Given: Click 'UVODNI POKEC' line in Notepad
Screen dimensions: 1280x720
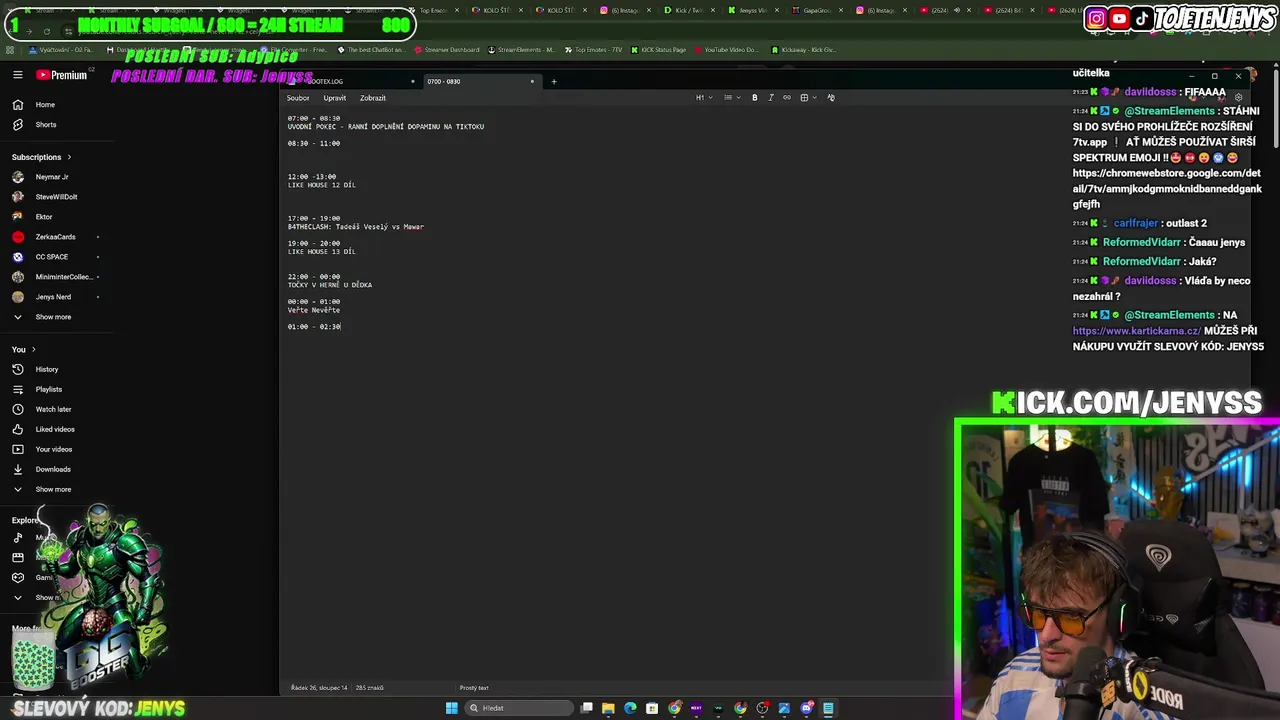Looking at the screenshot, I should (x=386, y=127).
